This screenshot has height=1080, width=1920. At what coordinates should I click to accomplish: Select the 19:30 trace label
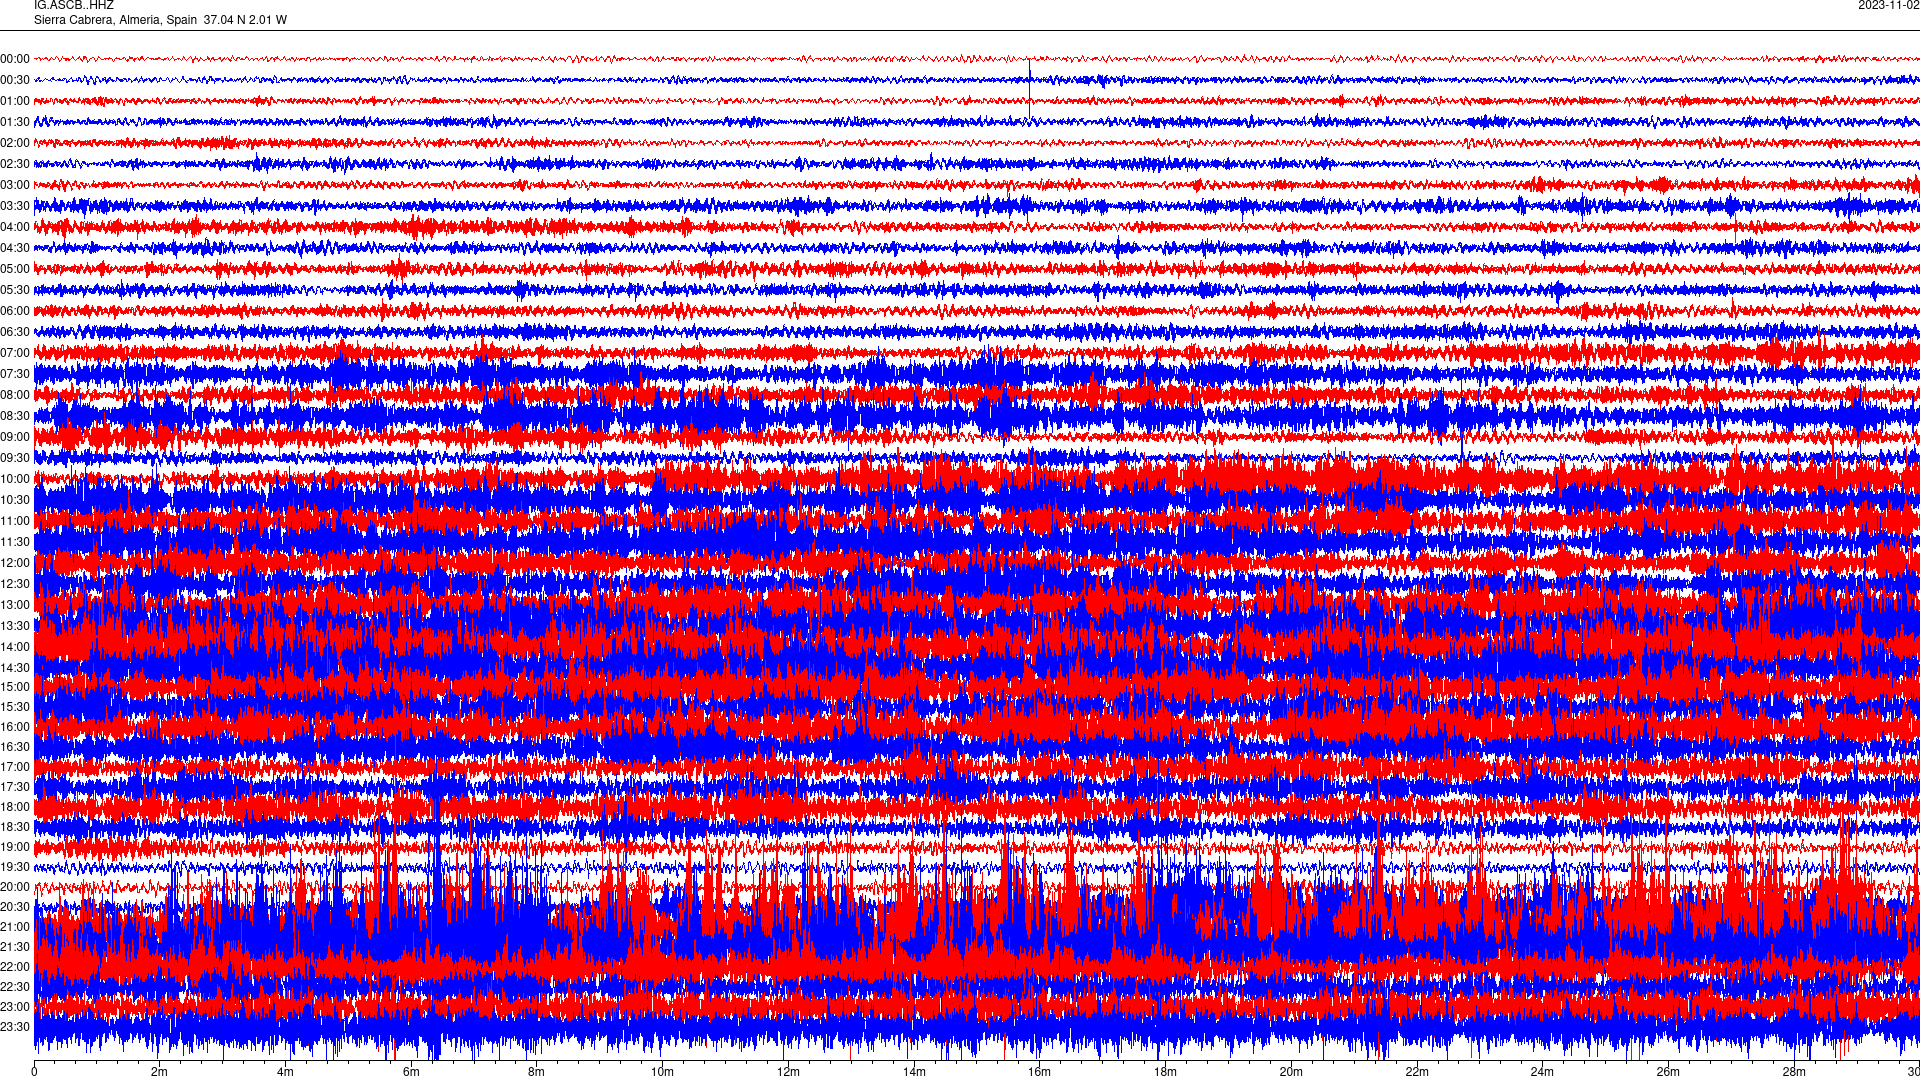pyautogui.click(x=15, y=867)
